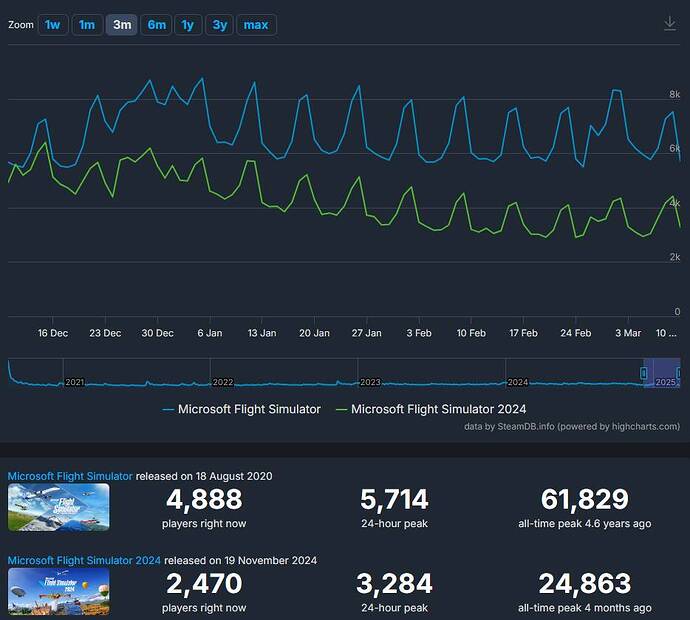The height and width of the screenshot is (620, 690).
Task: Pick the 3y zoom option
Action: tap(220, 25)
